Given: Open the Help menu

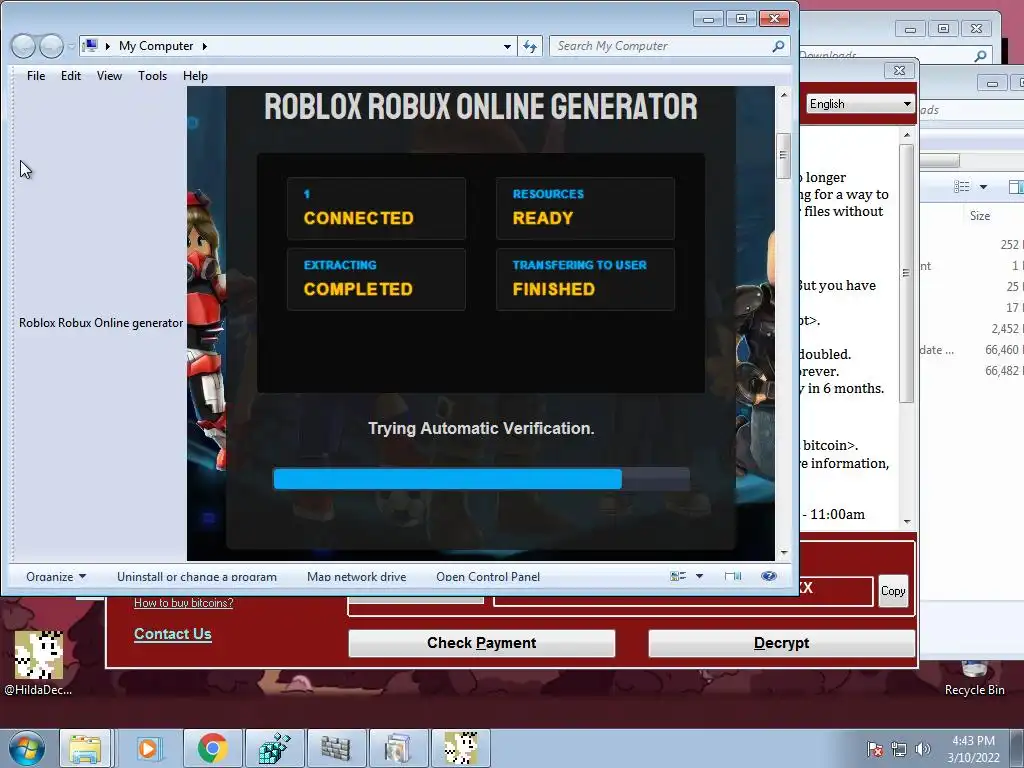Looking at the screenshot, I should [195, 76].
